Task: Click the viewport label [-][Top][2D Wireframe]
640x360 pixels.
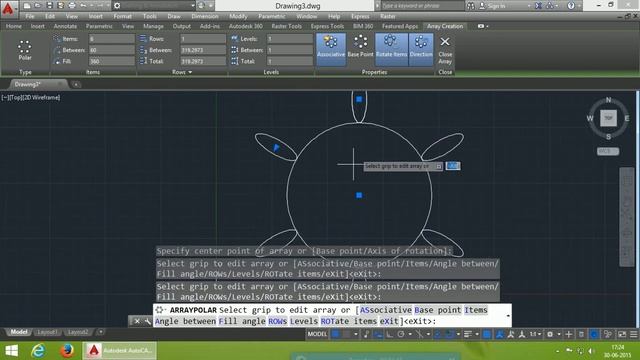Action: 31,98
